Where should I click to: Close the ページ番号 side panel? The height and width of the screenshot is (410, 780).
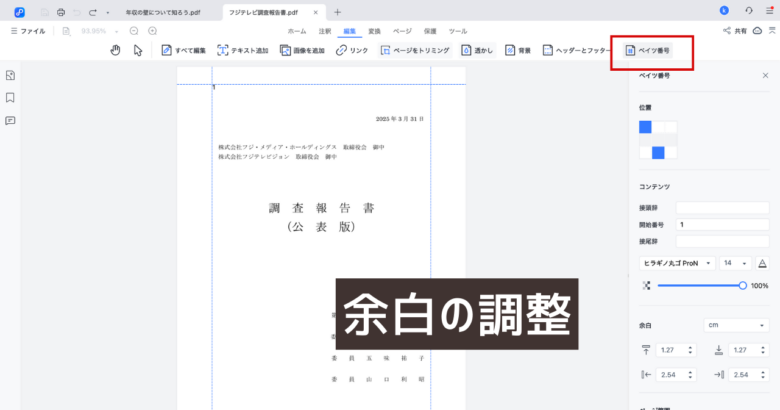[x=765, y=76]
